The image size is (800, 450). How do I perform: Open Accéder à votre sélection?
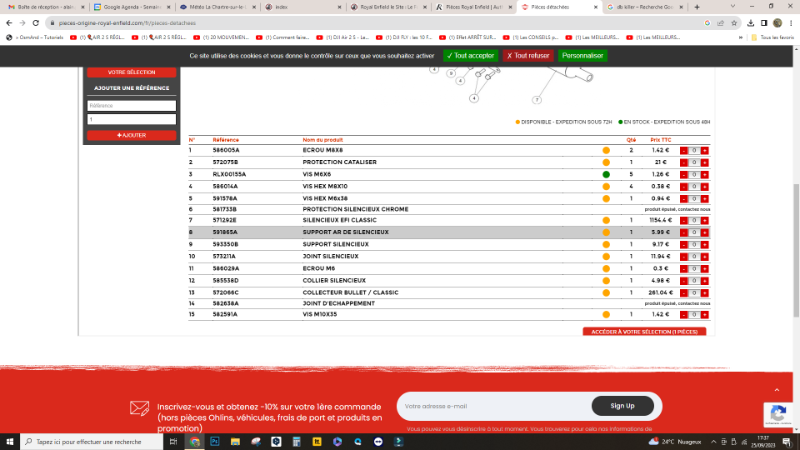click(x=644, y=331)
